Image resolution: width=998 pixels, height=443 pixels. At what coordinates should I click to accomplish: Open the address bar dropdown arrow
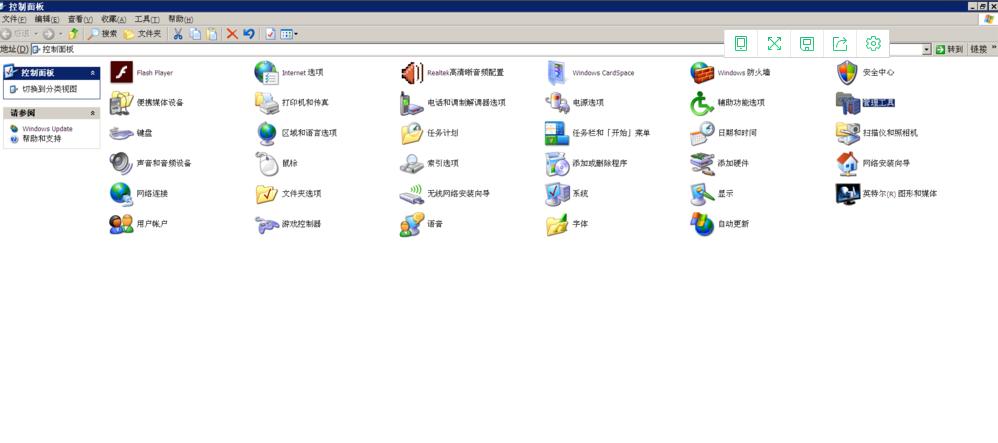[x=926, y=49]
